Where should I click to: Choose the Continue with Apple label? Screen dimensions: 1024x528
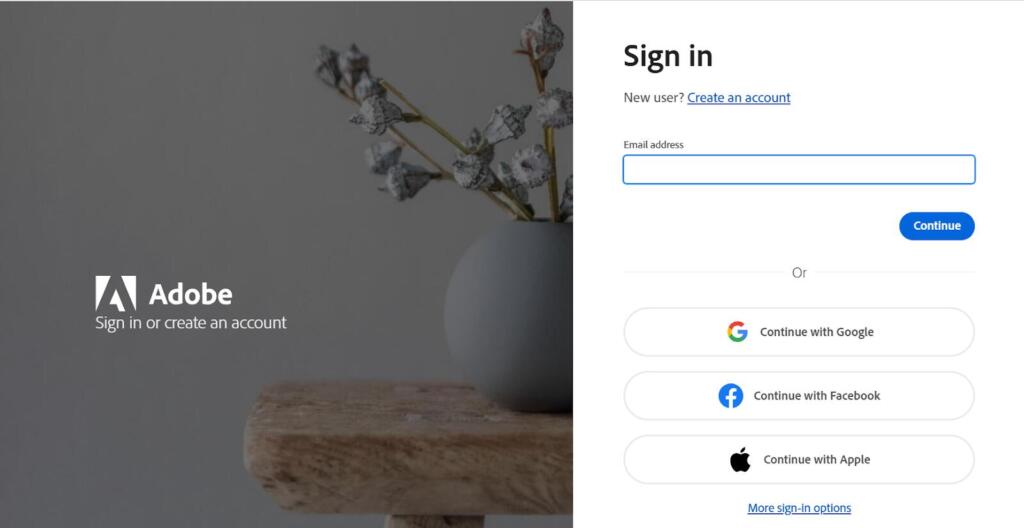click(x=816, y=459)
